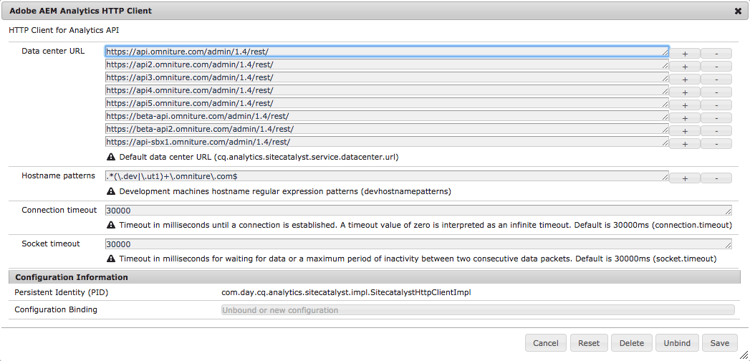Click the Unbind button
Image resolution: width=750 pixels, height=361 pixels.
point(677,343)
